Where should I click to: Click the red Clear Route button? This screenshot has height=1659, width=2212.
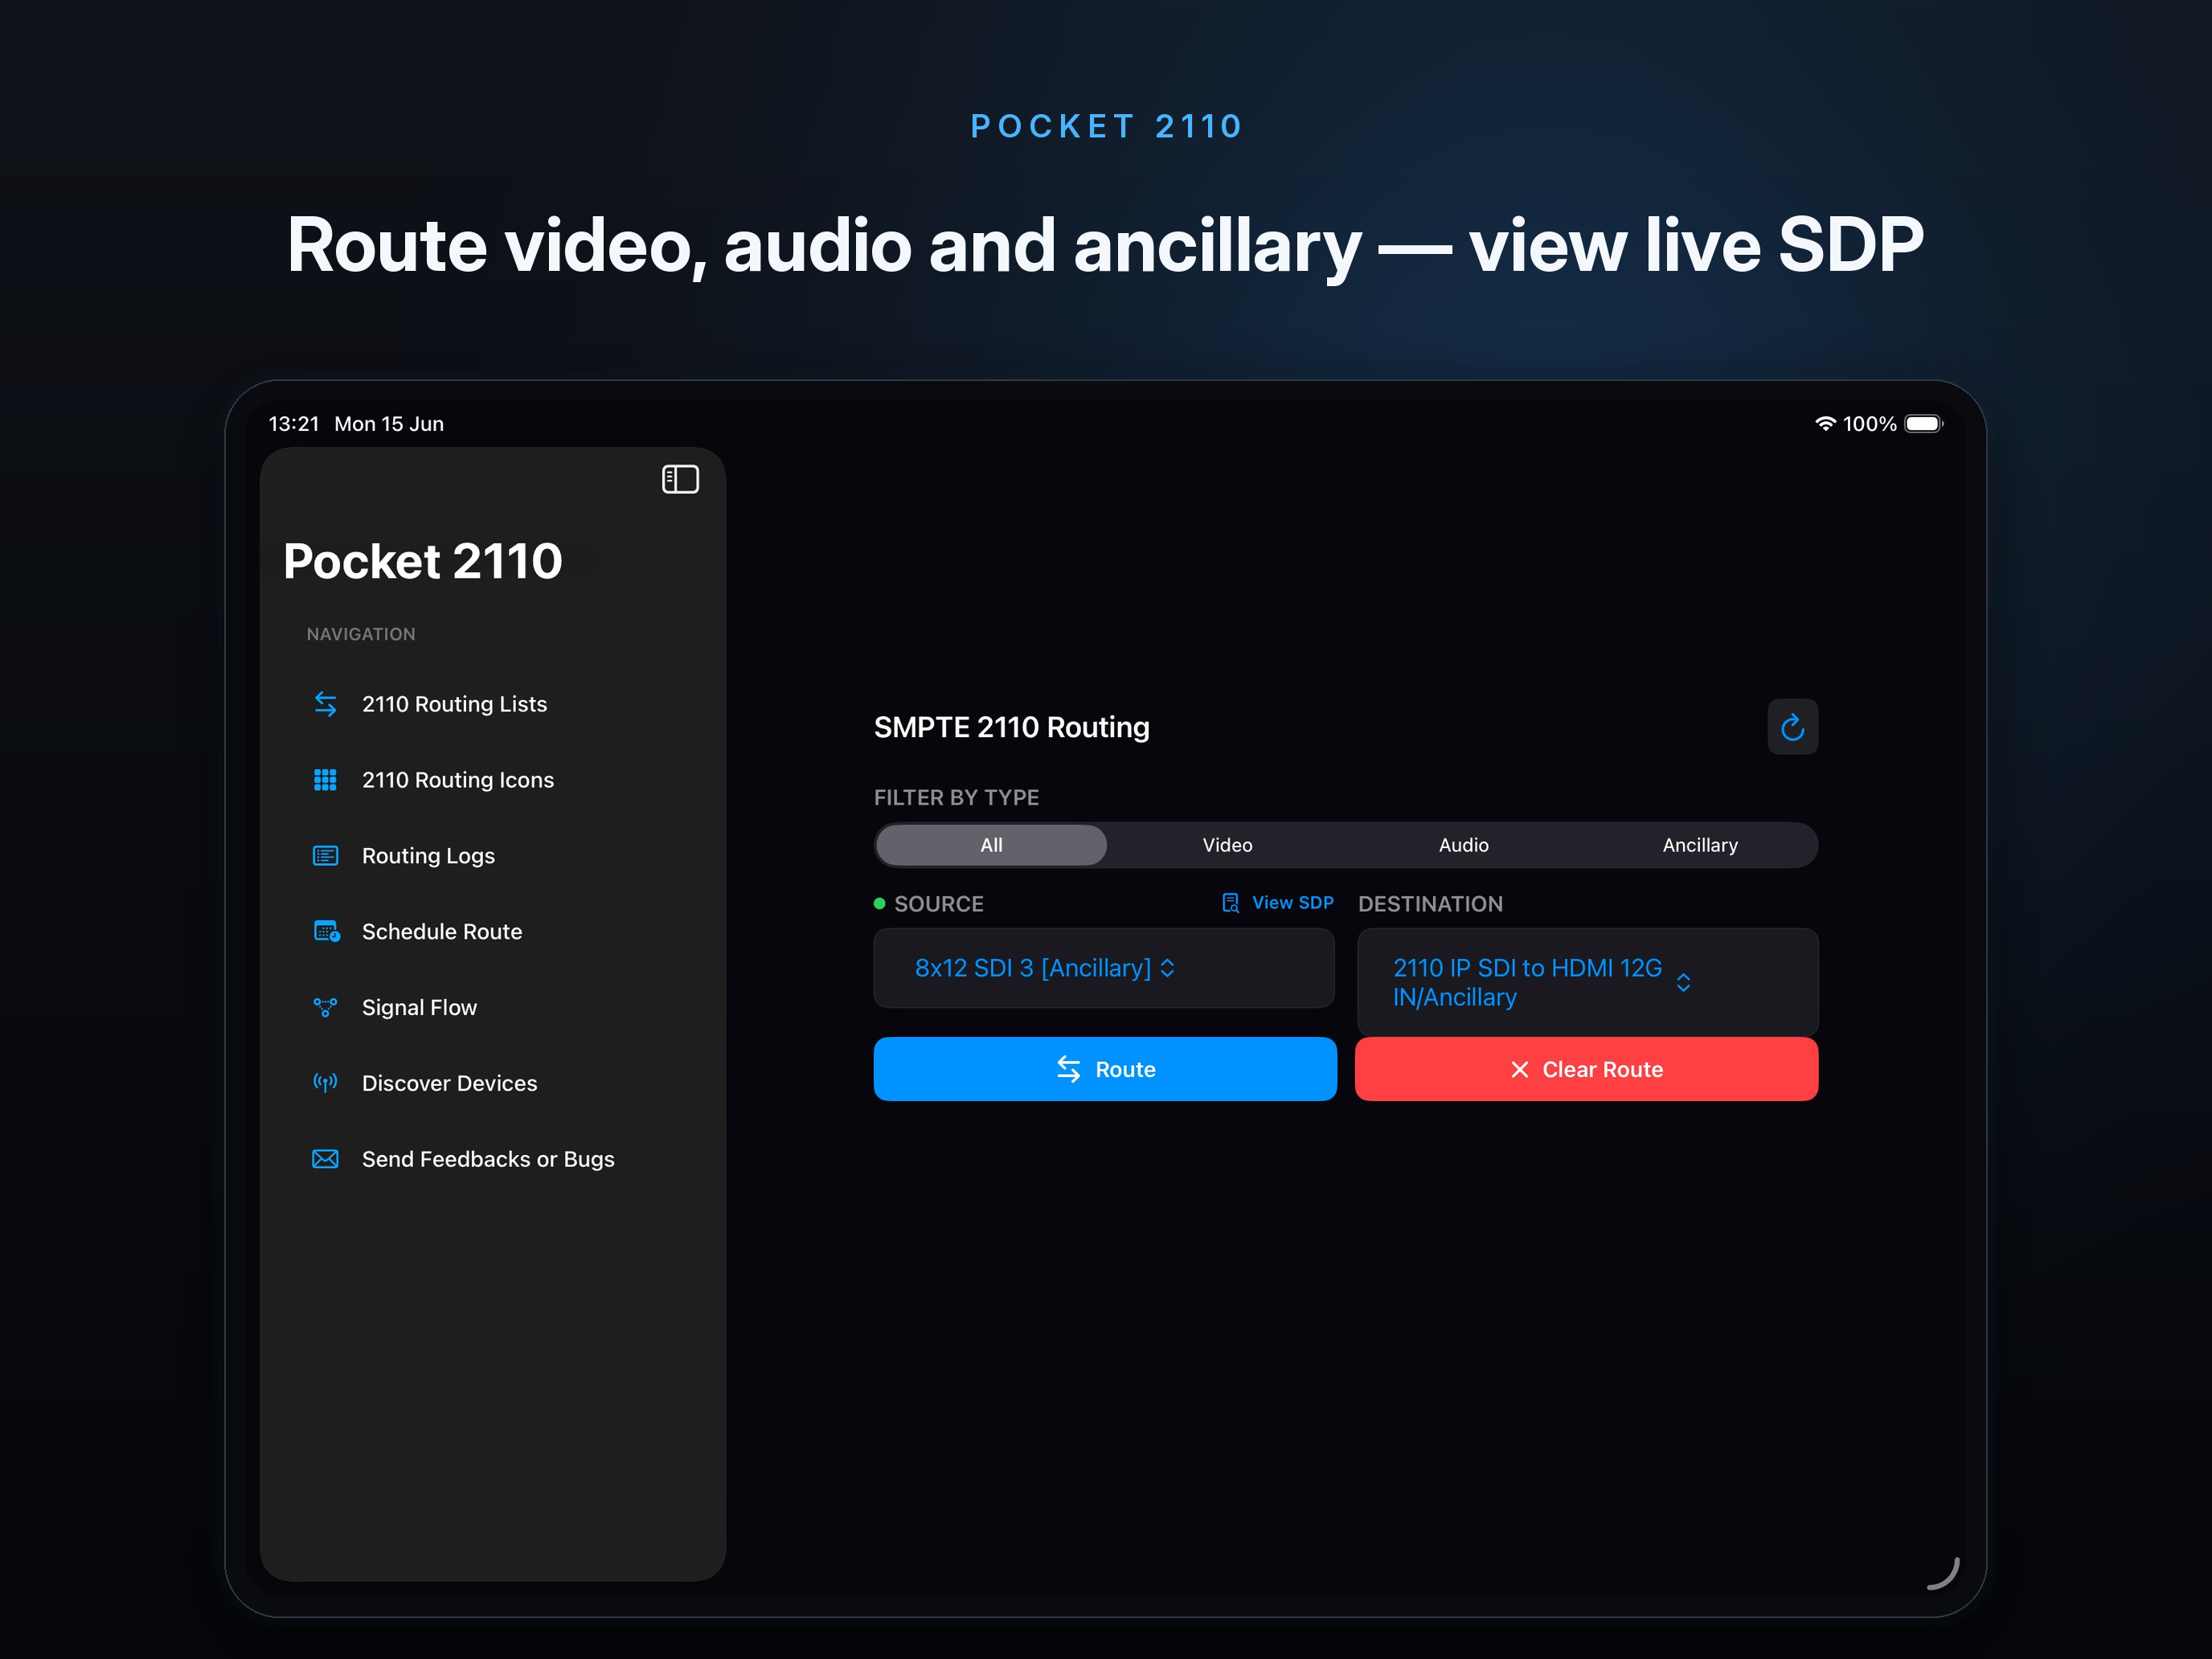[x=1586, y=1069]
